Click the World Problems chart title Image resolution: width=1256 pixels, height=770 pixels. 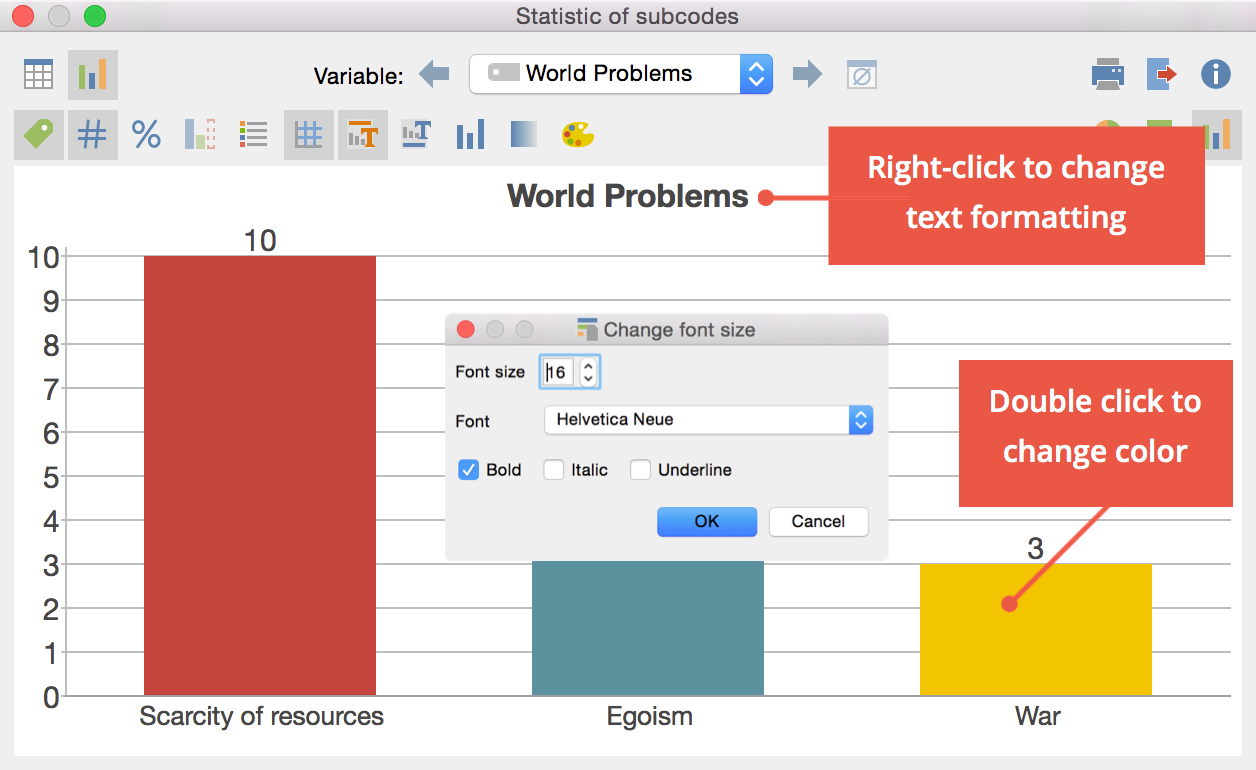coord(628,196)
